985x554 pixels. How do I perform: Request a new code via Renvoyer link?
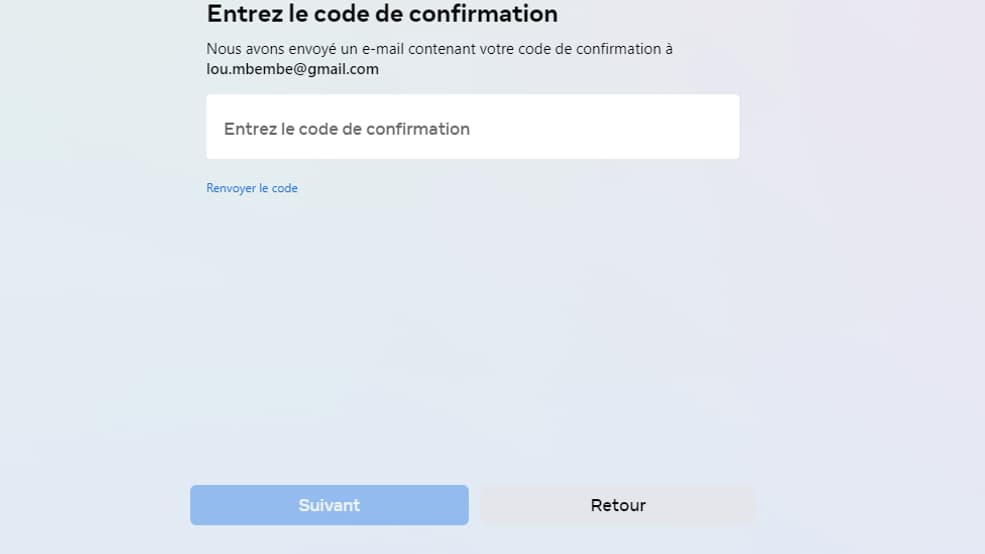[x=252, y=188]
